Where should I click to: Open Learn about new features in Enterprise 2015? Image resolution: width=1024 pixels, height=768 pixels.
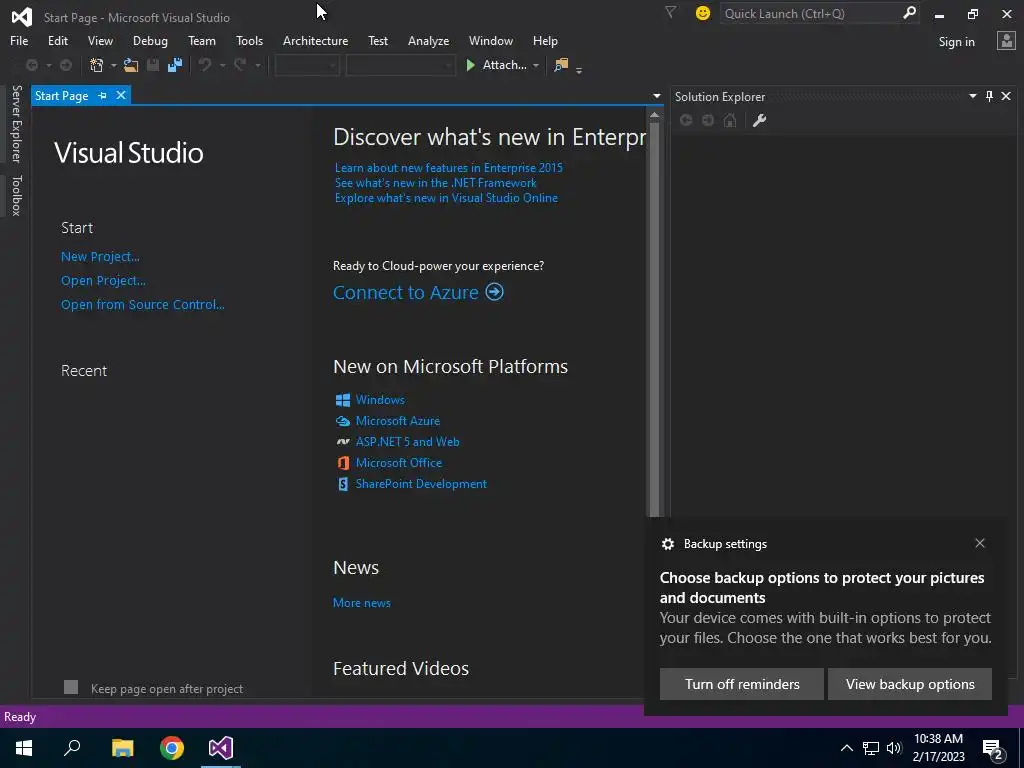pos(449,168)
